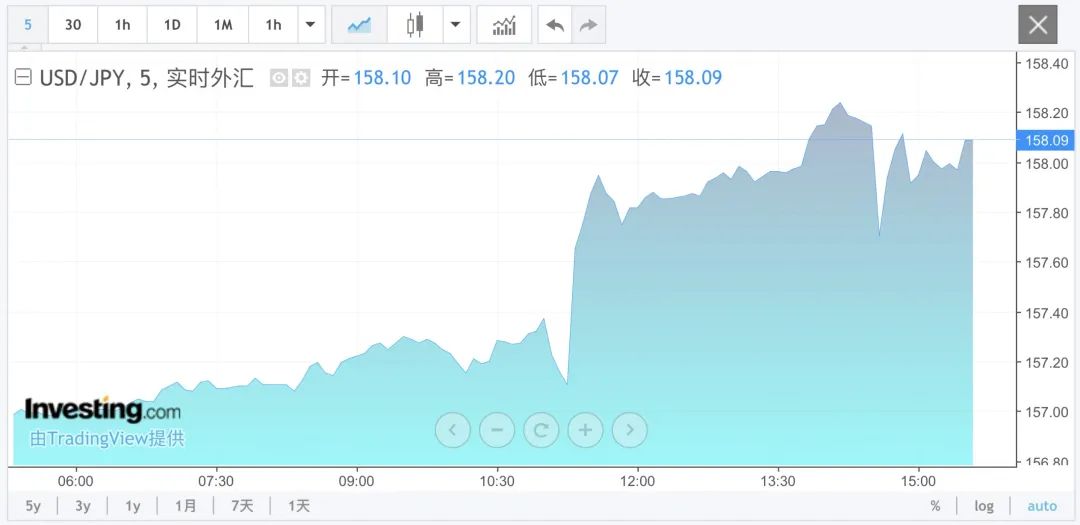Set date range to 7天
Viewport: 1080px width, 525px height.
pyautogui.click(x=242, y=506)
